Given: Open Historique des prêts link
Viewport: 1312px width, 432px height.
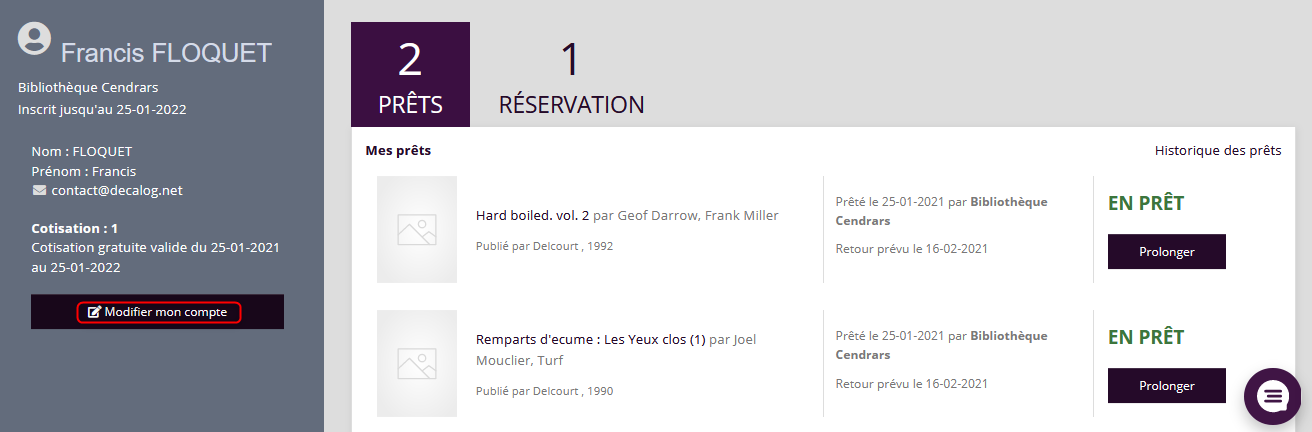Looking at the screenshot, I should pyautogui.click(x=1217, y=151).
